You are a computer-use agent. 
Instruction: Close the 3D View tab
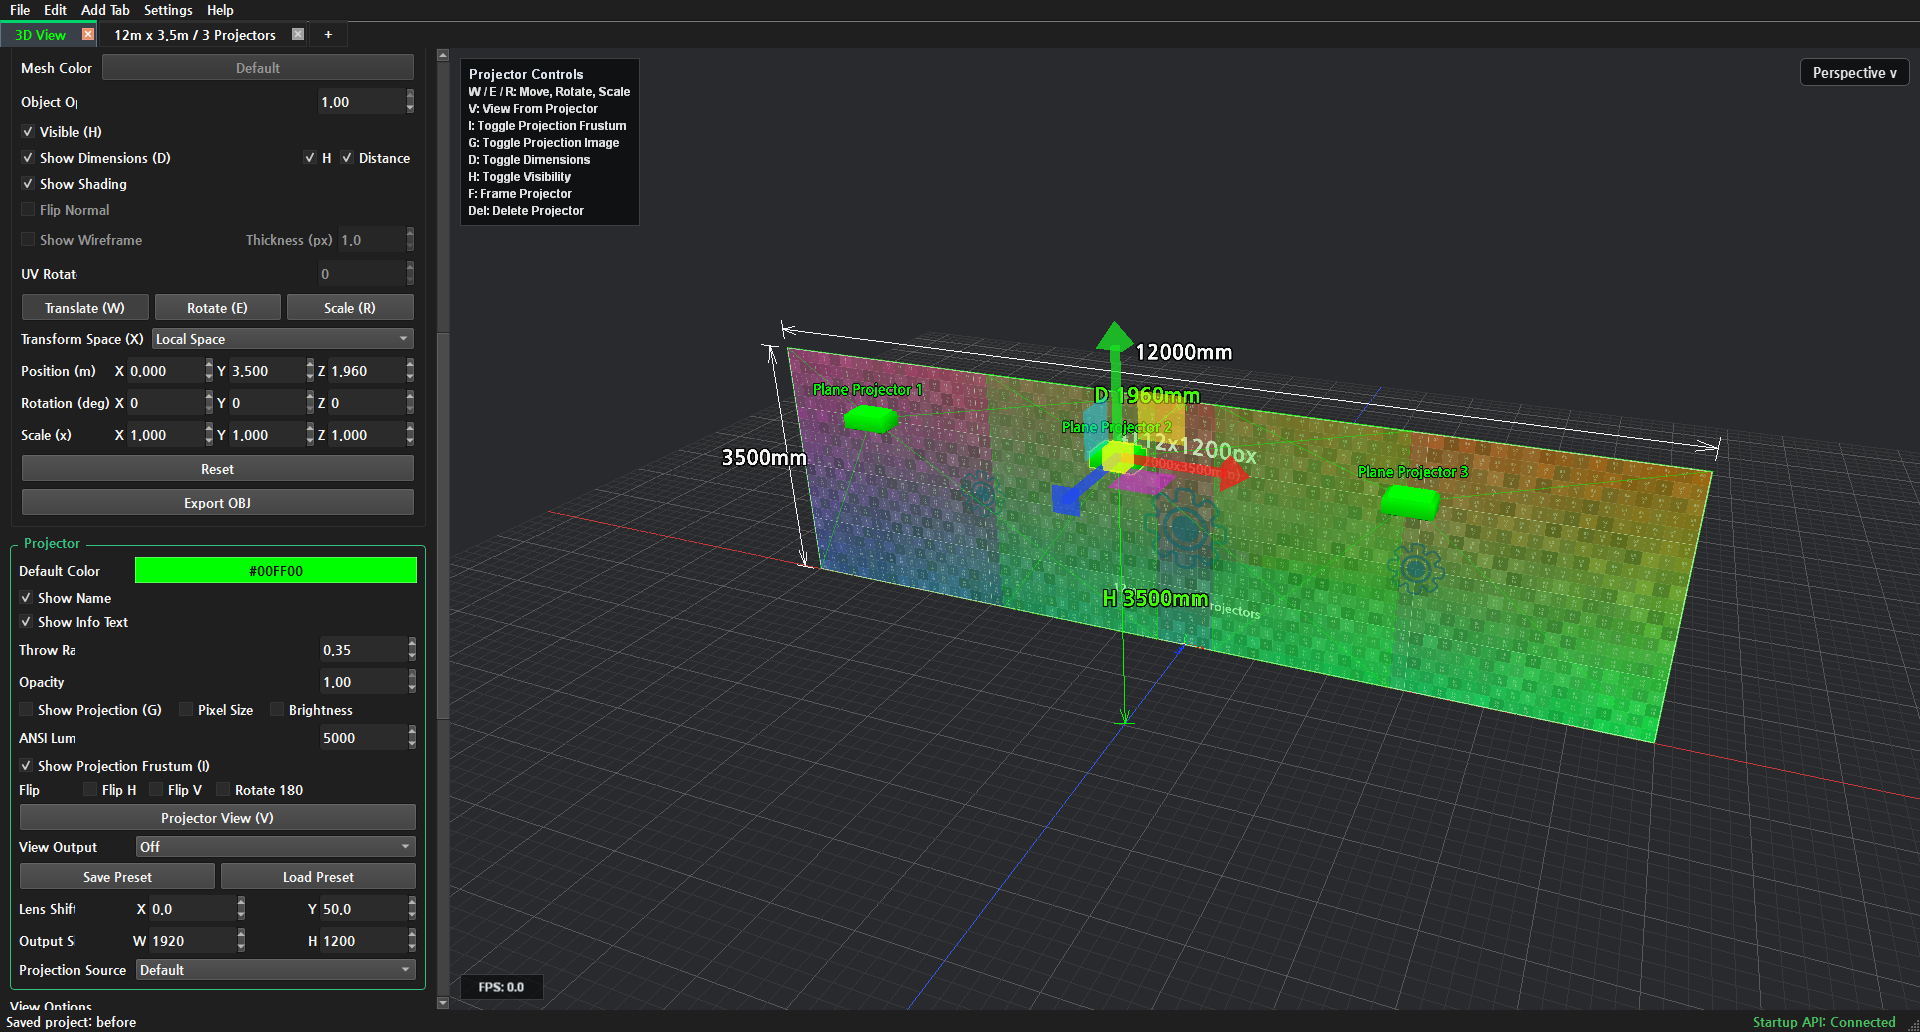pos(88,34)
